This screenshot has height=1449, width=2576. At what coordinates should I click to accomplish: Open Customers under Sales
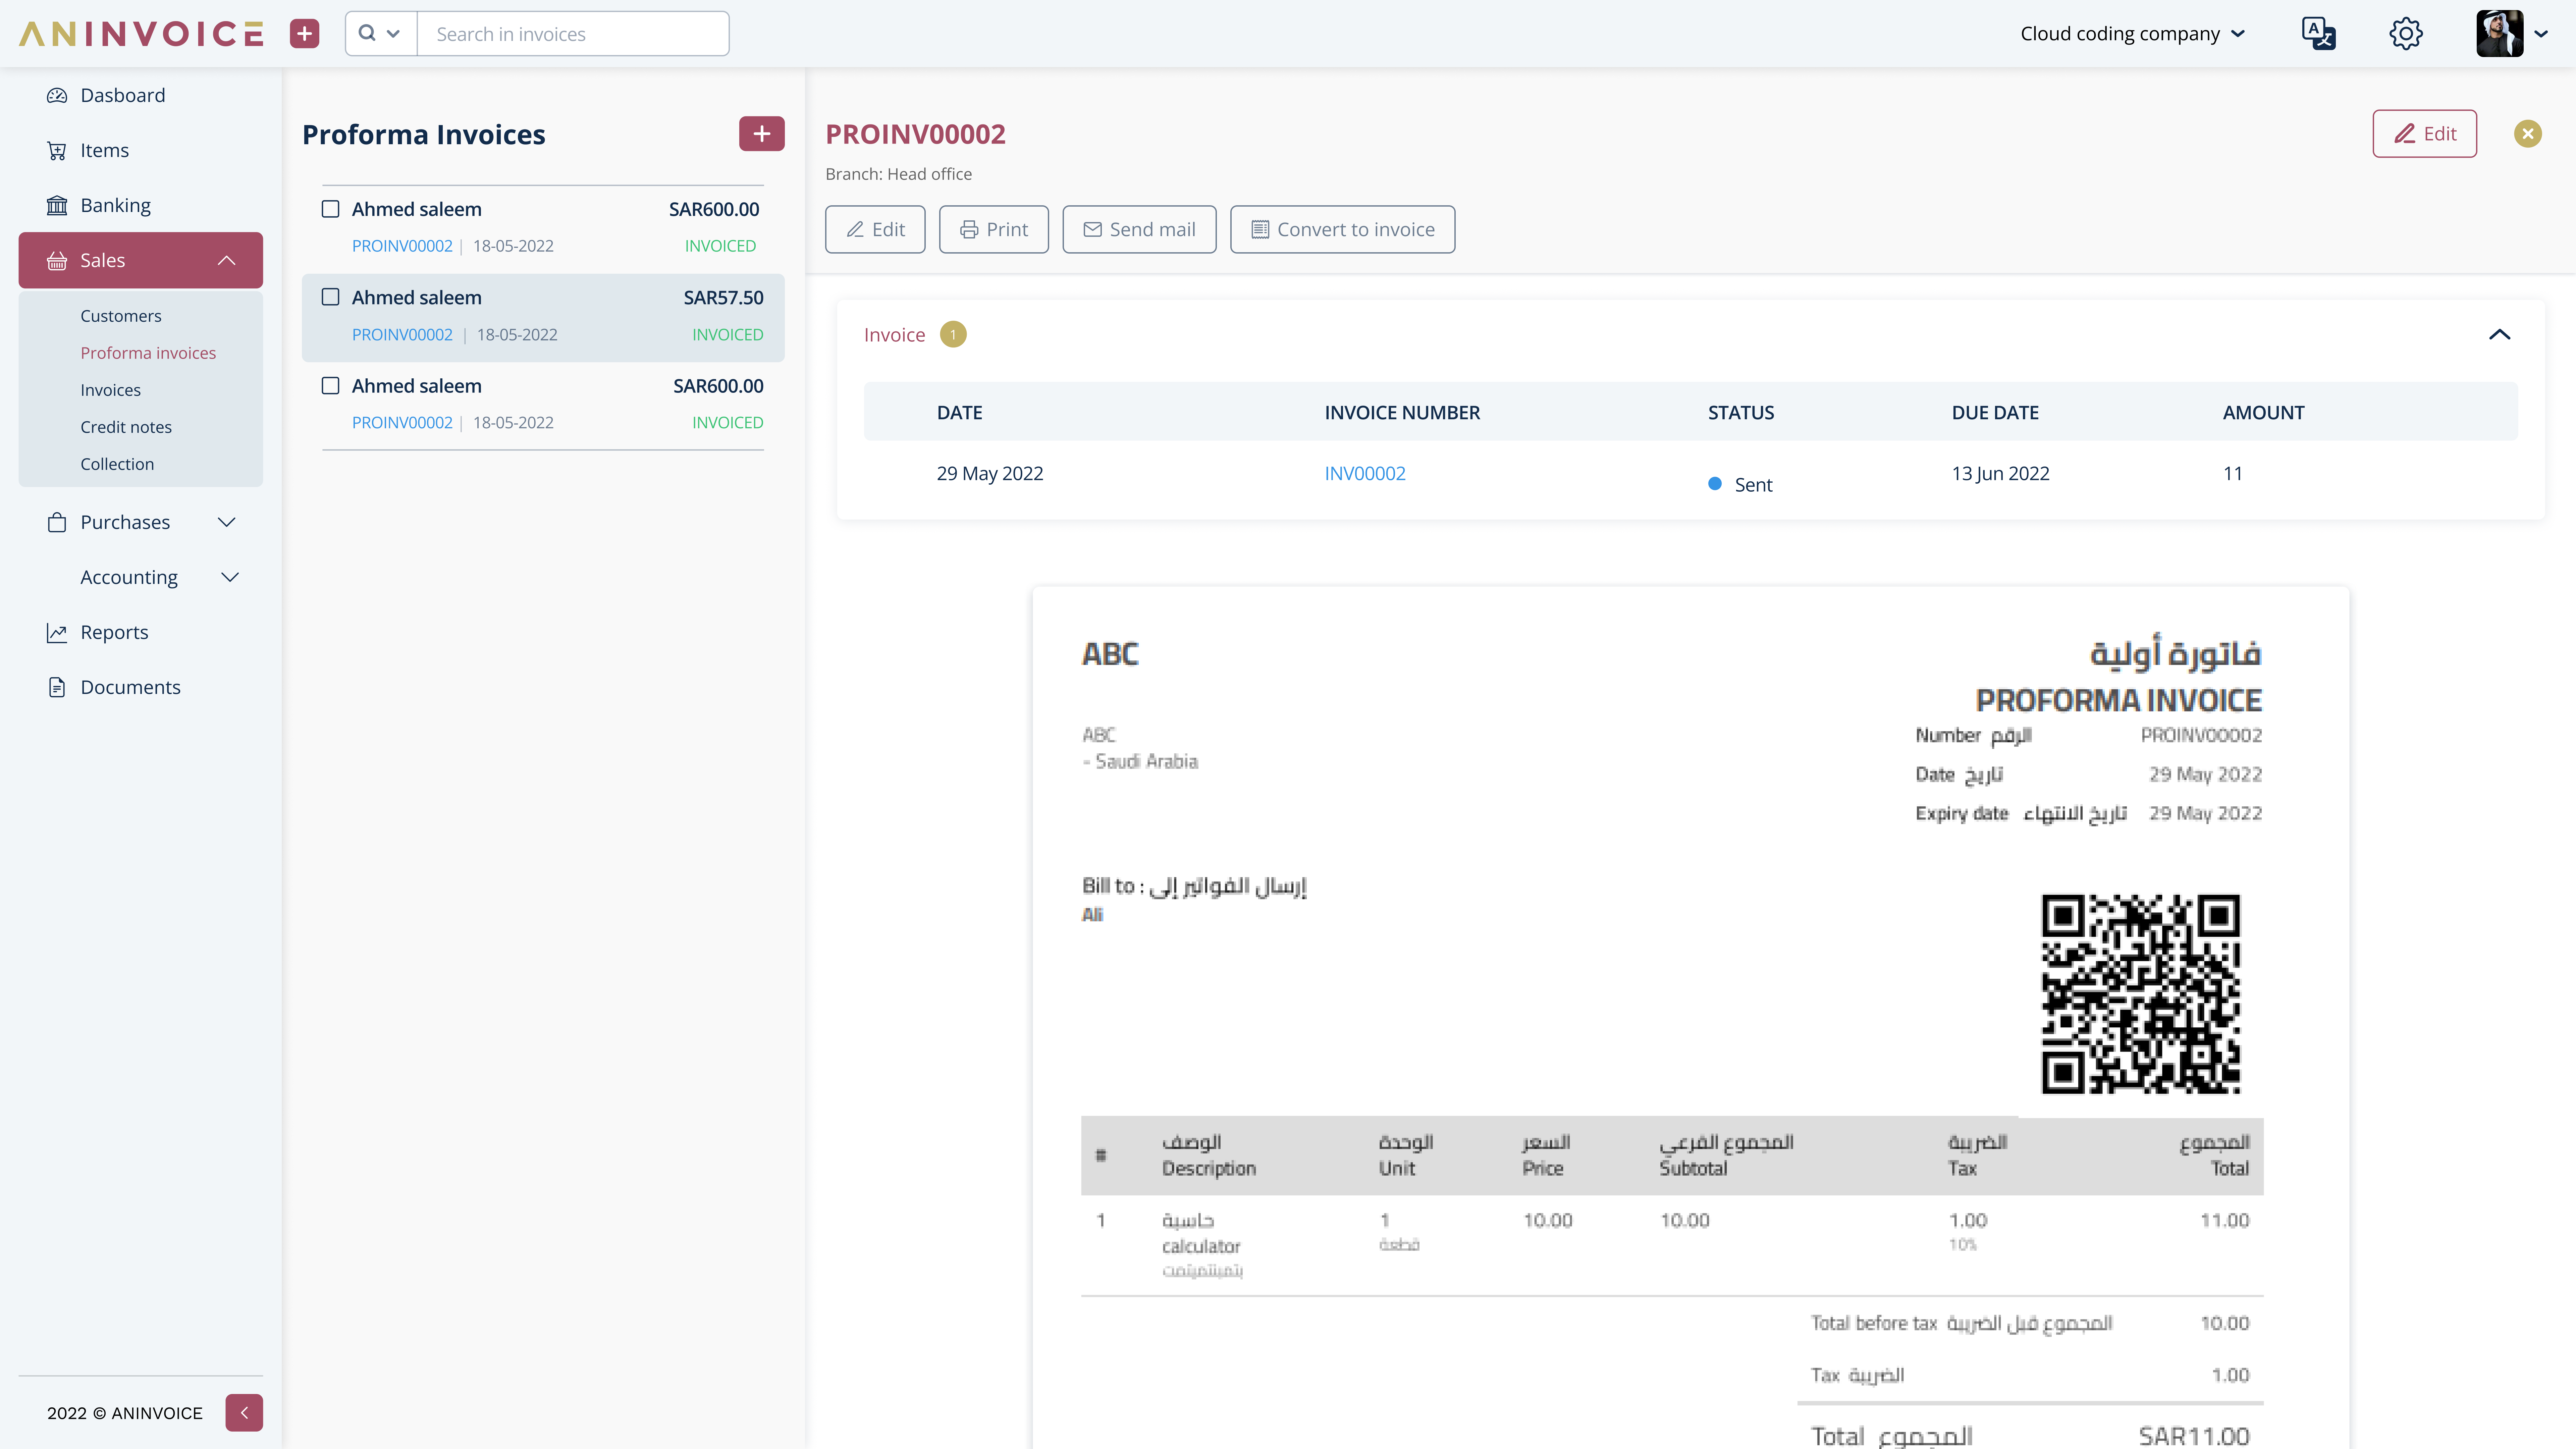tap(121, 316)
